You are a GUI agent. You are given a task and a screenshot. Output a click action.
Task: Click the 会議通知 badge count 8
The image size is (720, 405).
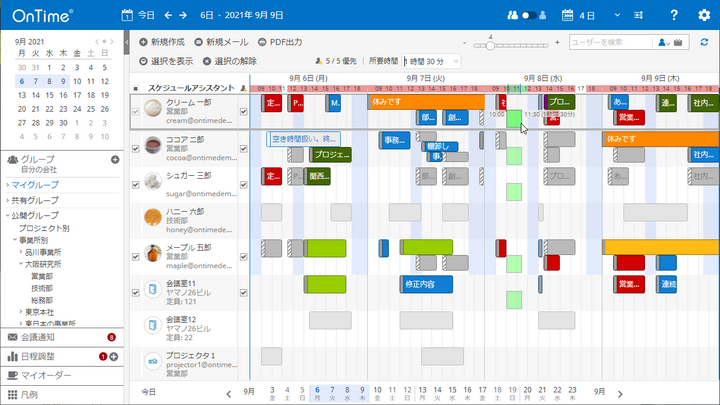[x=111, y=337]
